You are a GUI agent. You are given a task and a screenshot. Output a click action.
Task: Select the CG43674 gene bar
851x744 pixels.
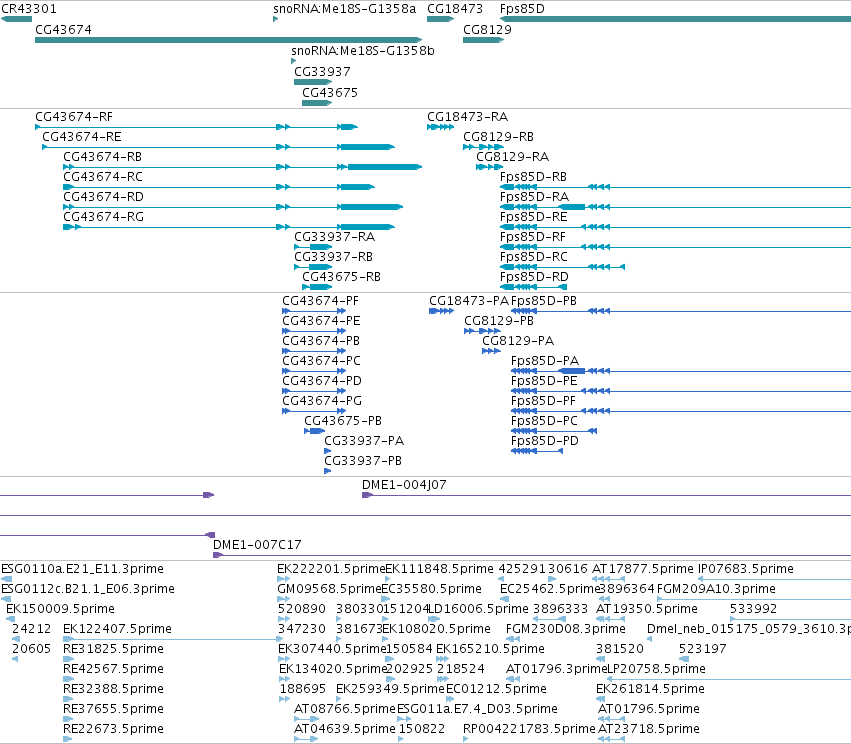(228, 40)
